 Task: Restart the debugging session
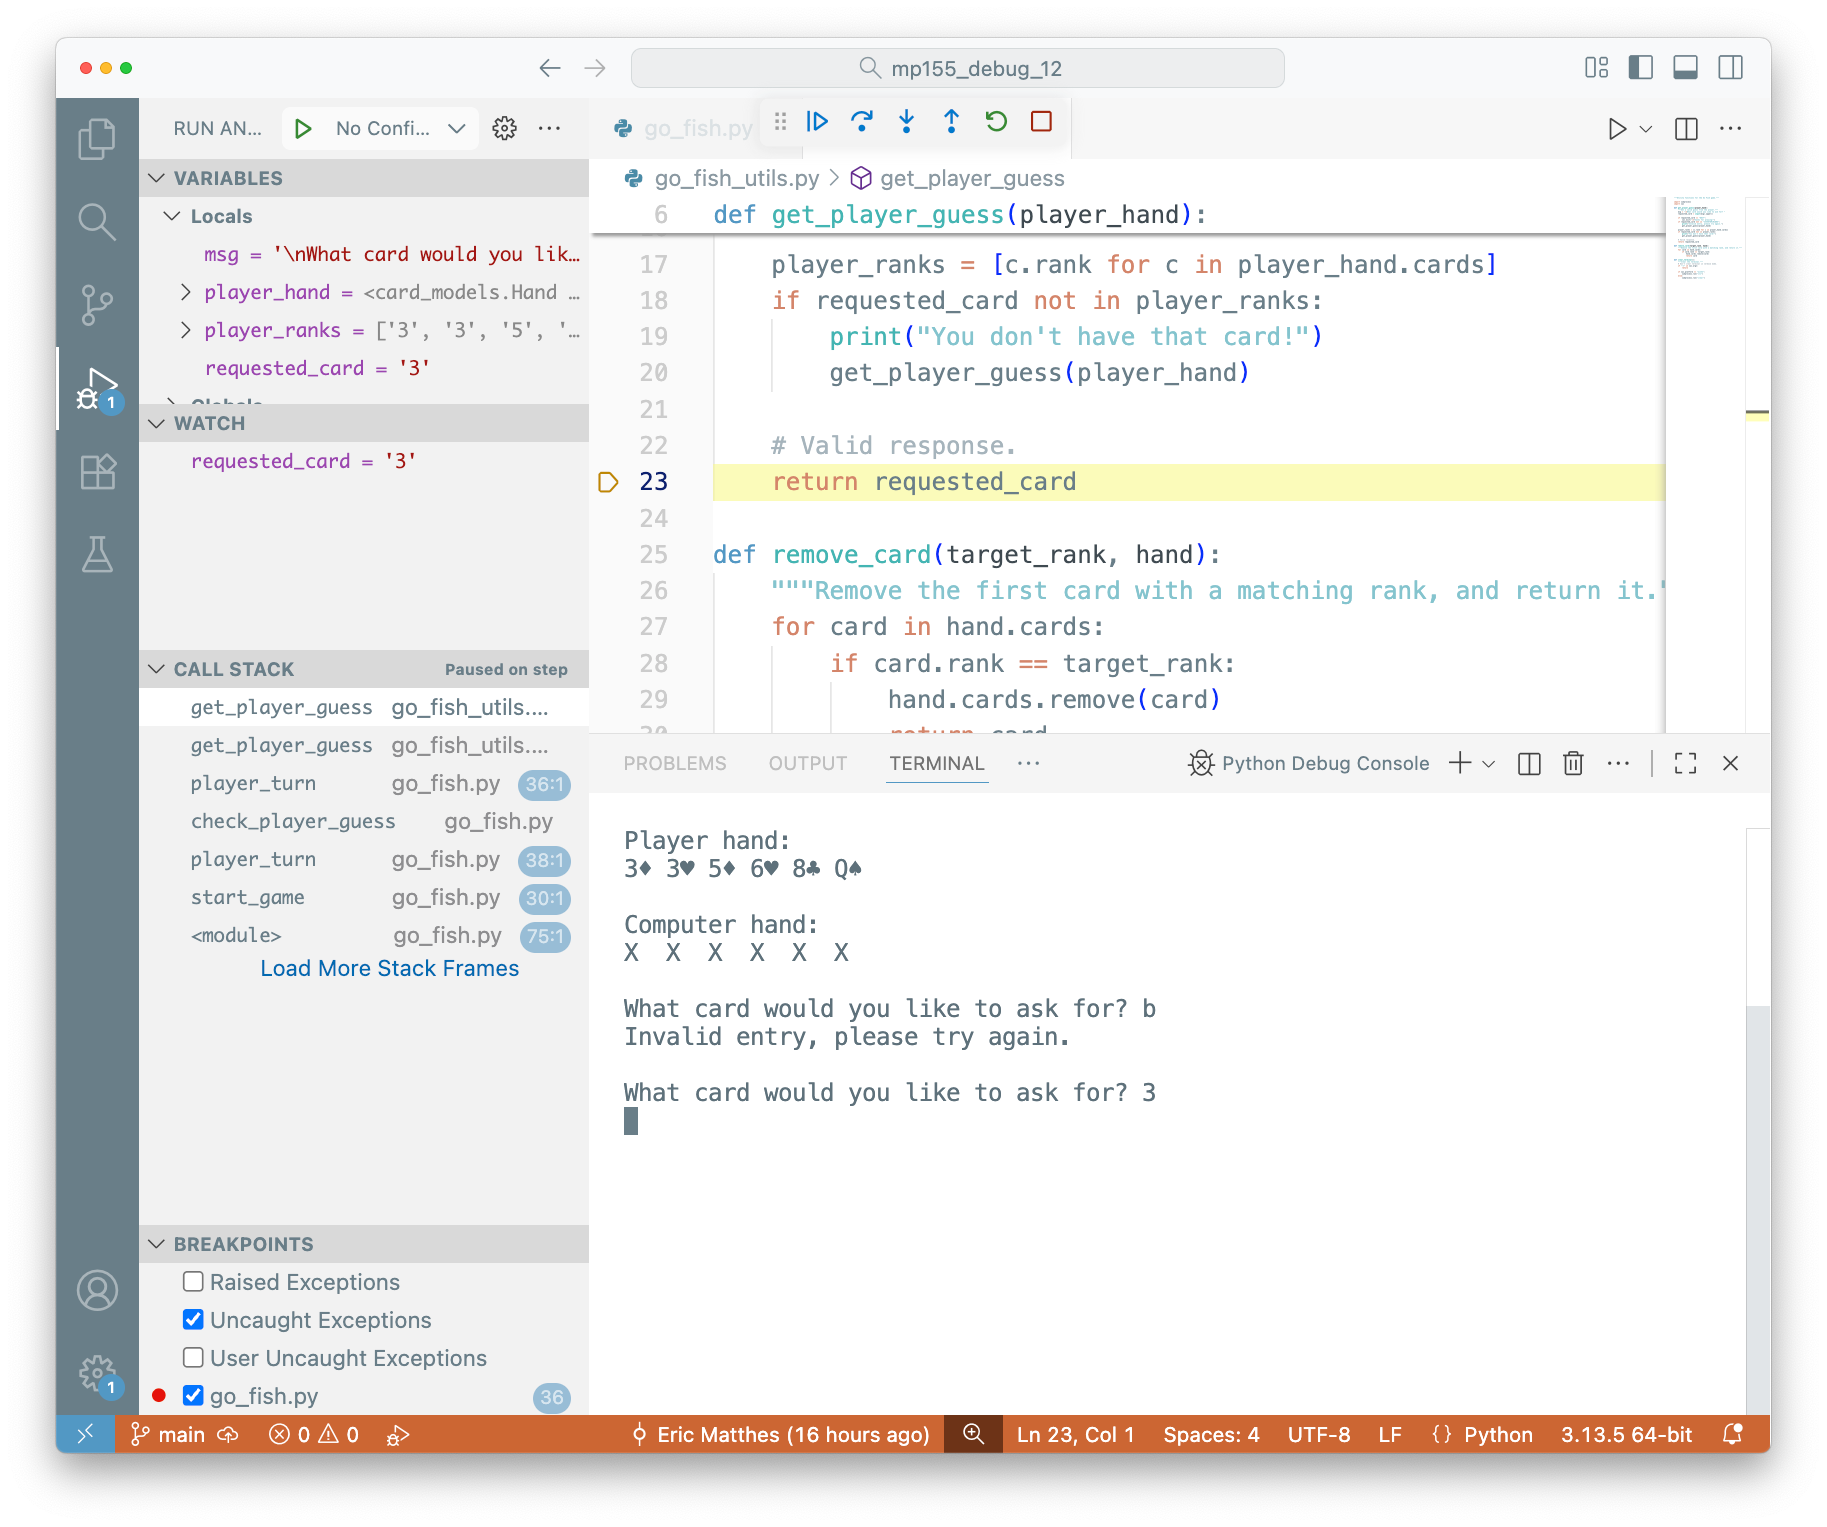point(996,122)
